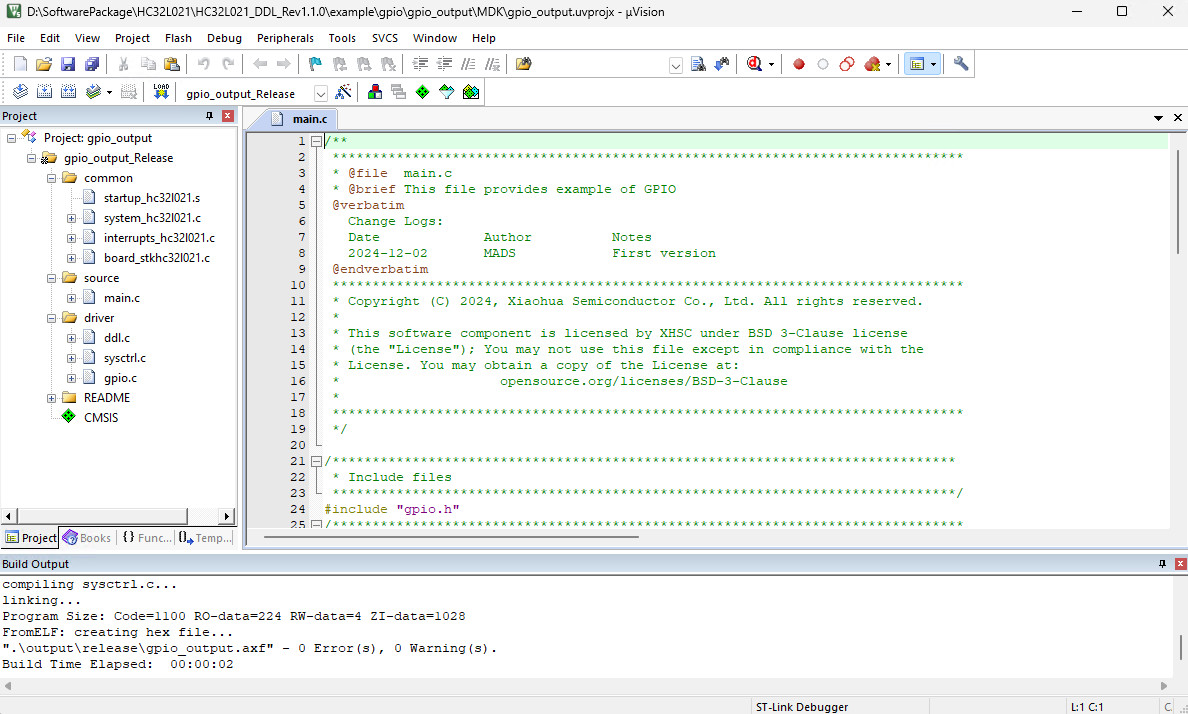Insert a breakpoint with the red circle icon

tap(799, 64)
